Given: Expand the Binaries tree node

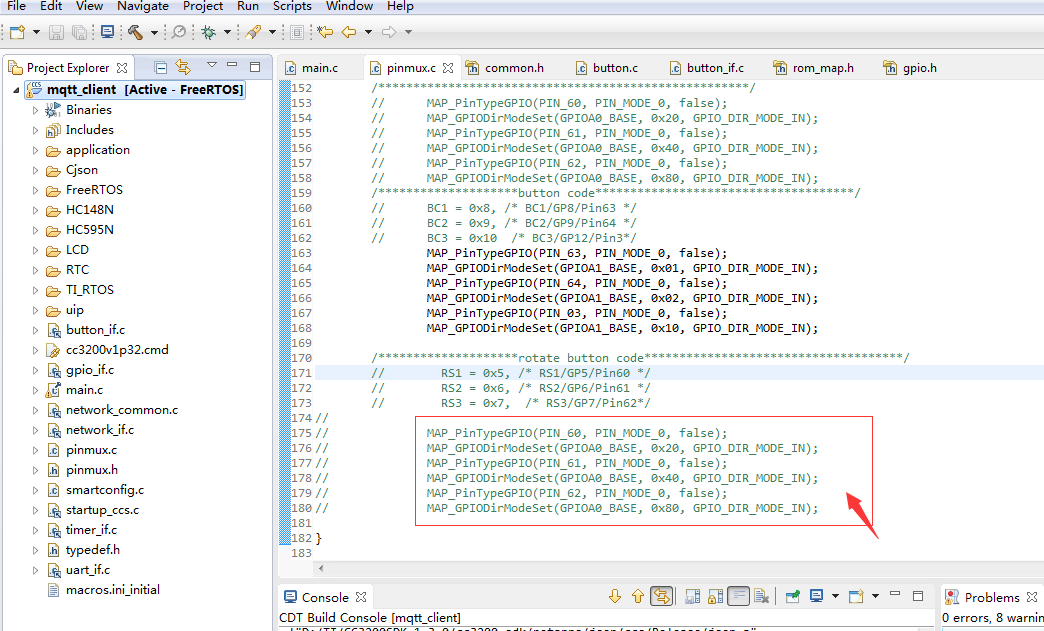Looking at the screenshot, I should pos(35,110).
